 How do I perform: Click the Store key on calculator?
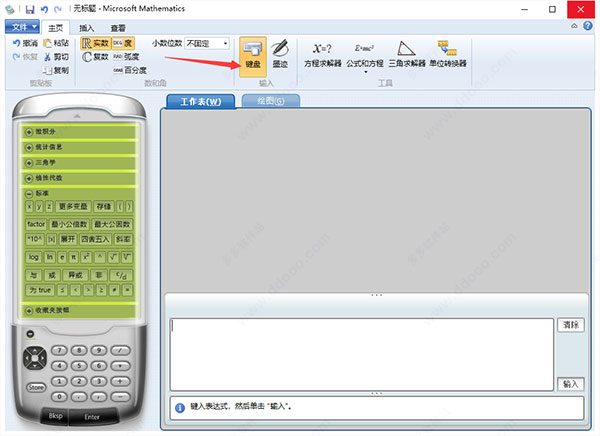click(x=36, y=387)
